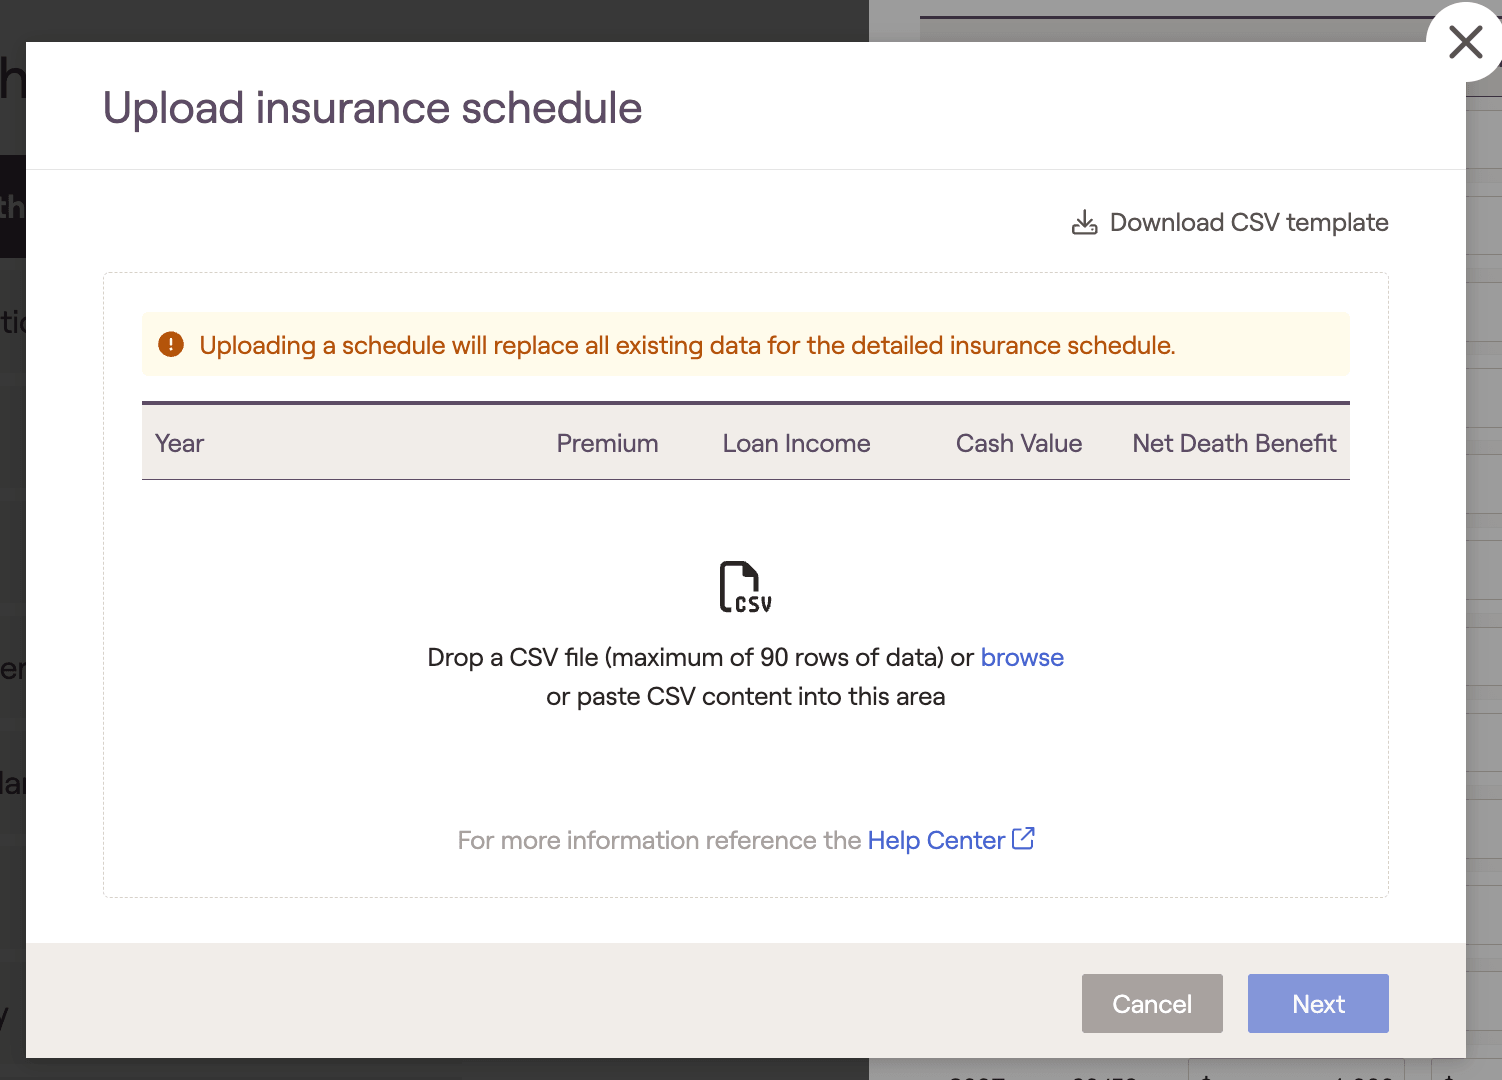Viewport: 1502px width, 1080px height.
Task: Click the download tray icon
Action: (x=1084, y=223)
